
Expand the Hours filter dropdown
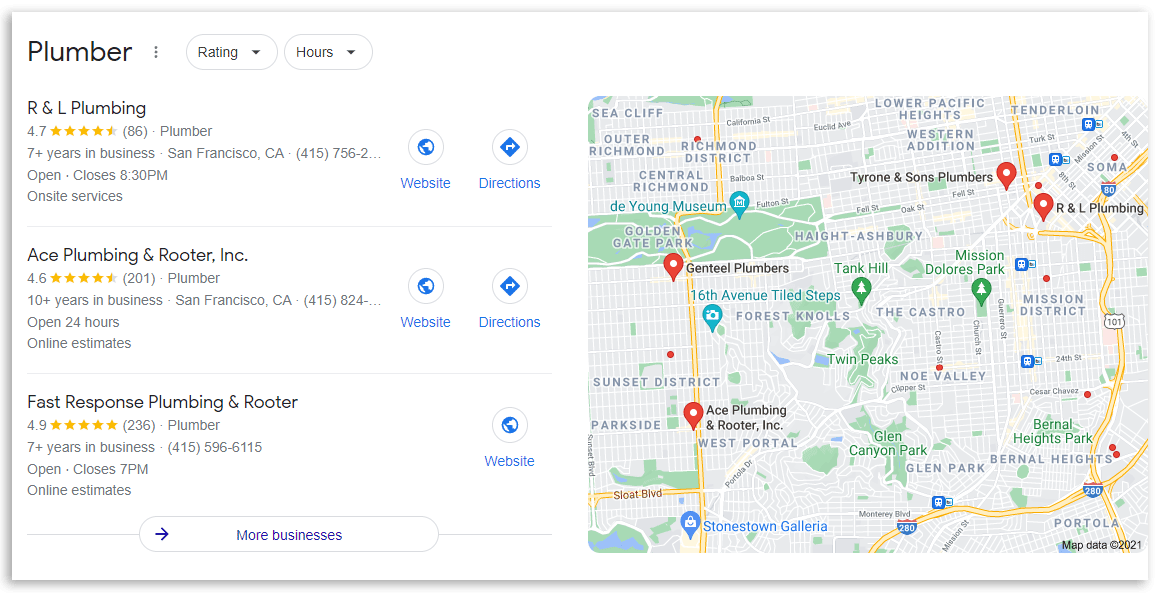coord(328,53)
